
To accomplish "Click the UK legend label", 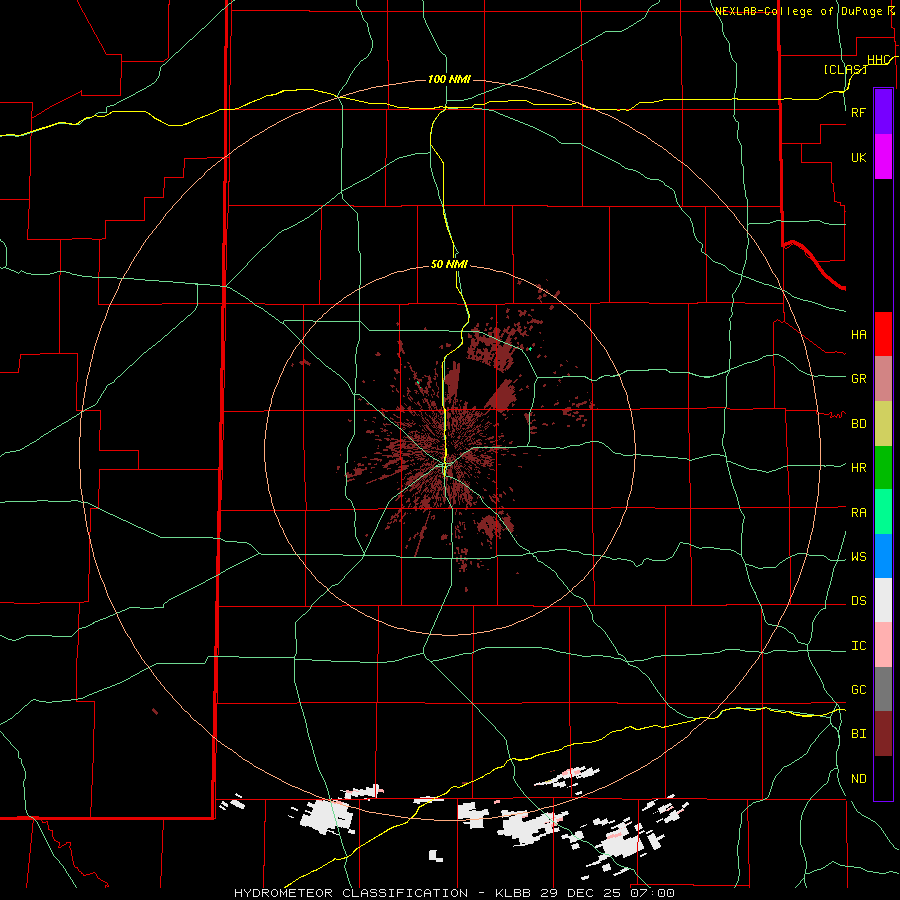I will coord(858,157).
